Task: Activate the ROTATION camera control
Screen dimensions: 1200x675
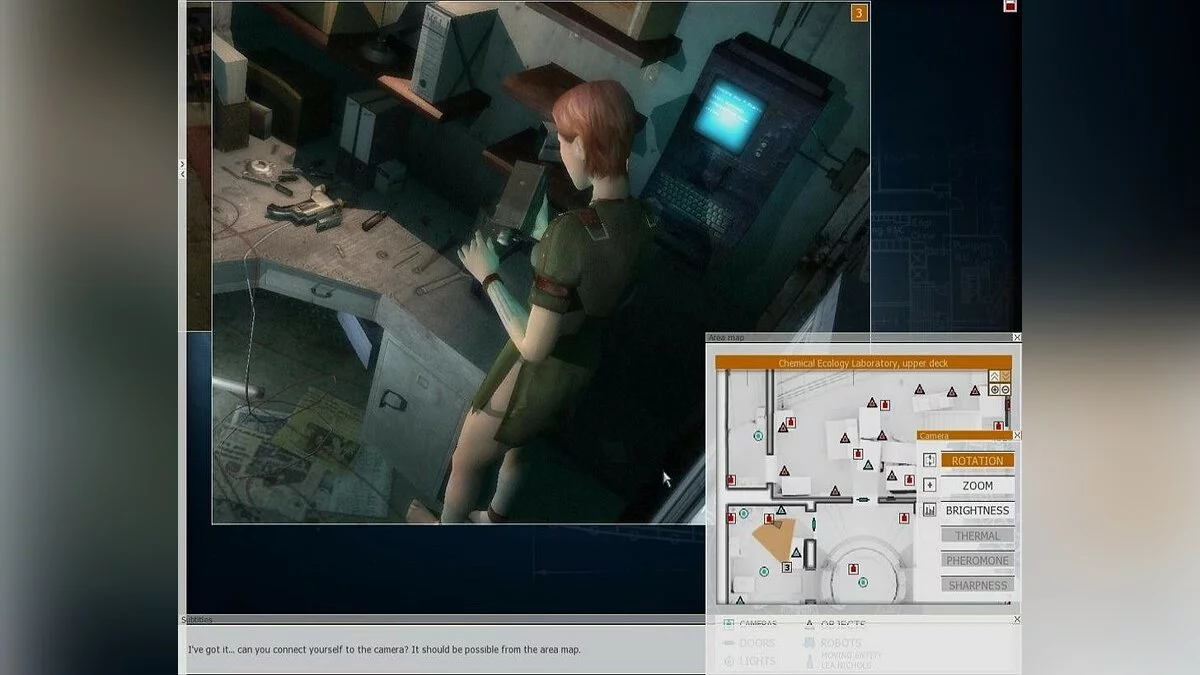Action: tap(977, 460)
